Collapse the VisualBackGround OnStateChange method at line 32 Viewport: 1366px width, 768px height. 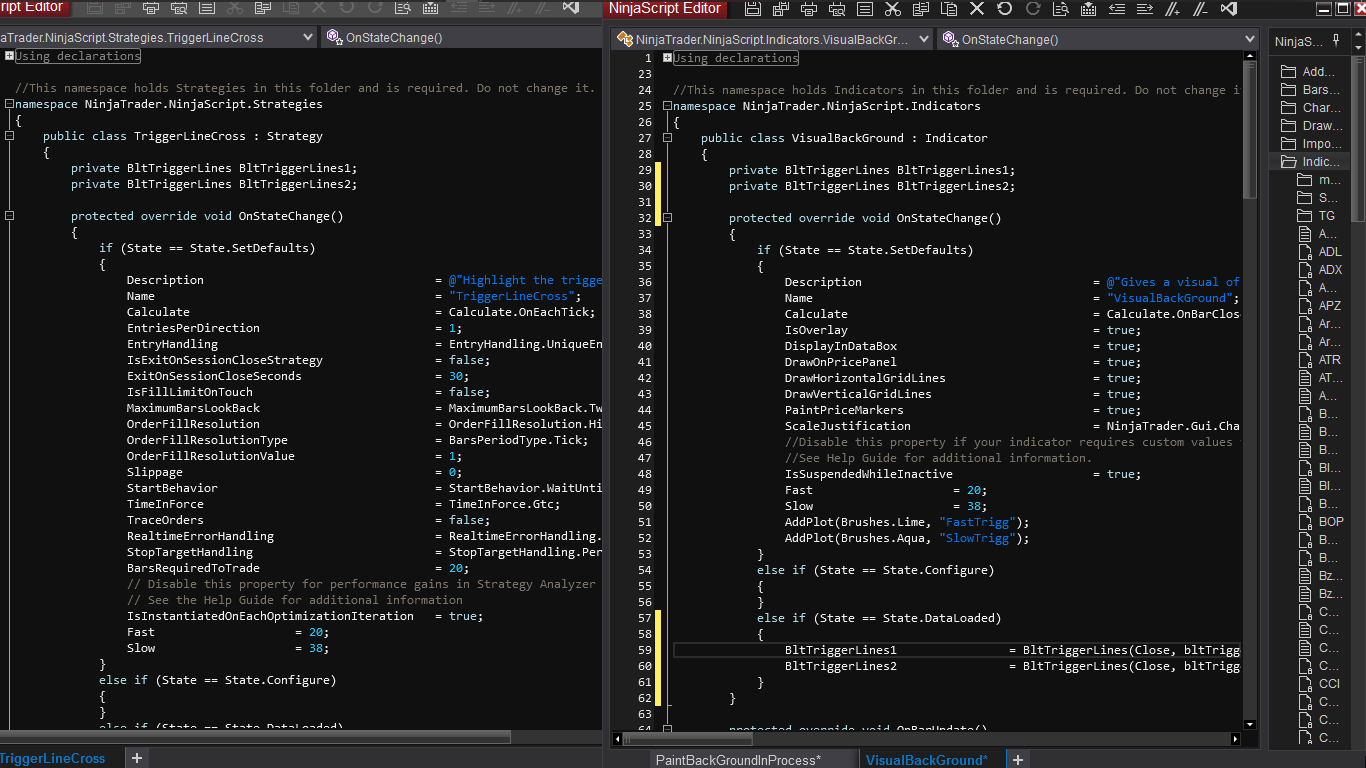point(667,218)
